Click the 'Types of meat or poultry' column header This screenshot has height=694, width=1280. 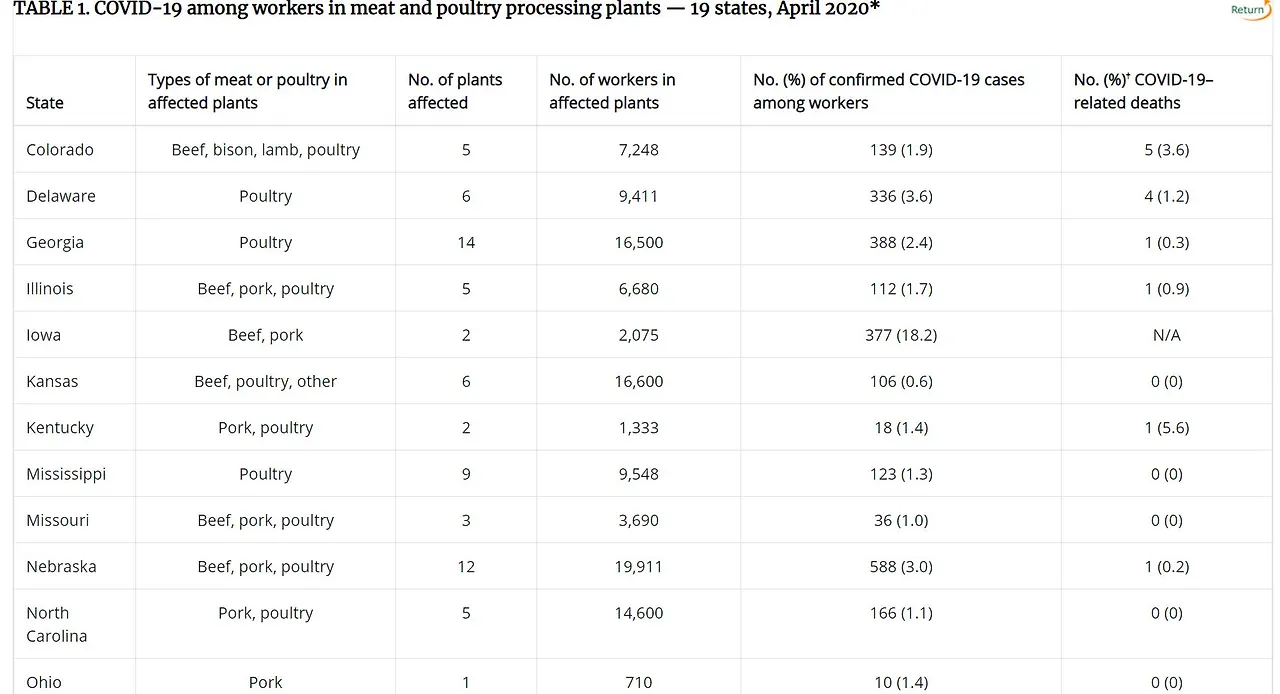click(x=247, y=91)
